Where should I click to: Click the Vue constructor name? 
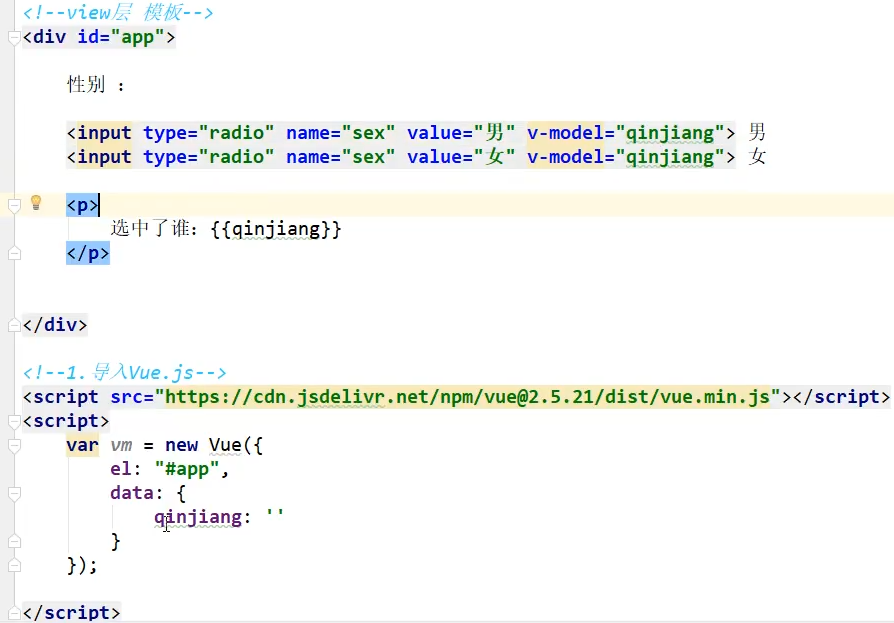pyautogui.click(x=225, y=445)
